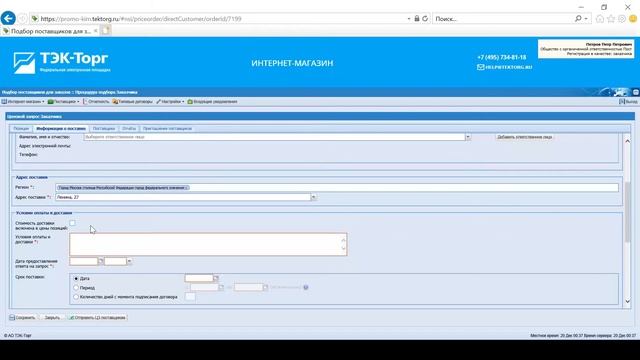Click the address bar URL
The width and height of the screenshot is (640, 360).
click(x=141, y=19)
